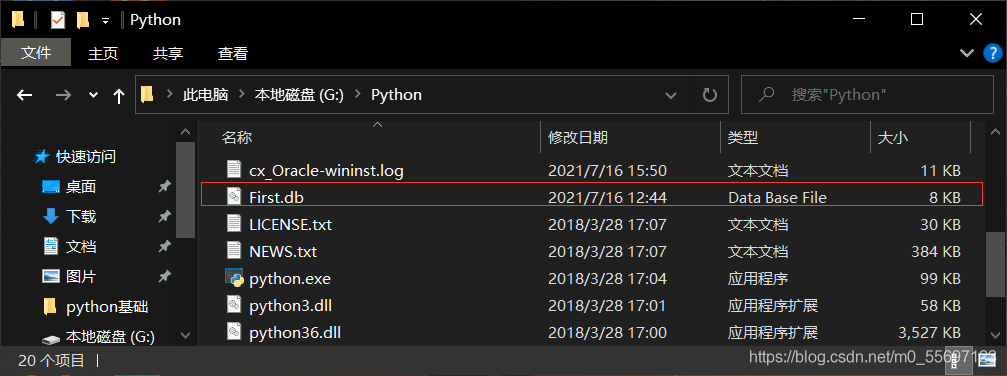The width and height of the screenshot is (1007, 376).
Task: Switch to the 查看 ribbon tab
Action: (232, 54)
